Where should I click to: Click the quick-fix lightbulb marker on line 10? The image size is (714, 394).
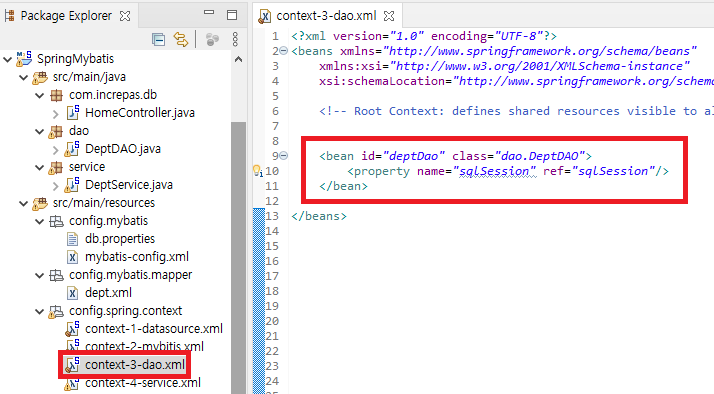pos(258,171)
